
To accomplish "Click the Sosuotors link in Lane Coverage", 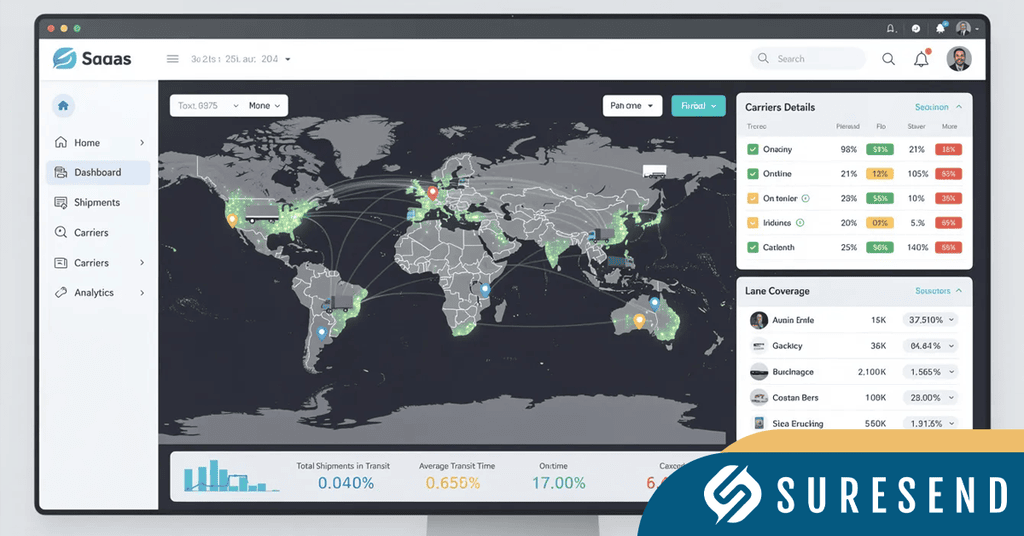I will click(x=932, y=291).
